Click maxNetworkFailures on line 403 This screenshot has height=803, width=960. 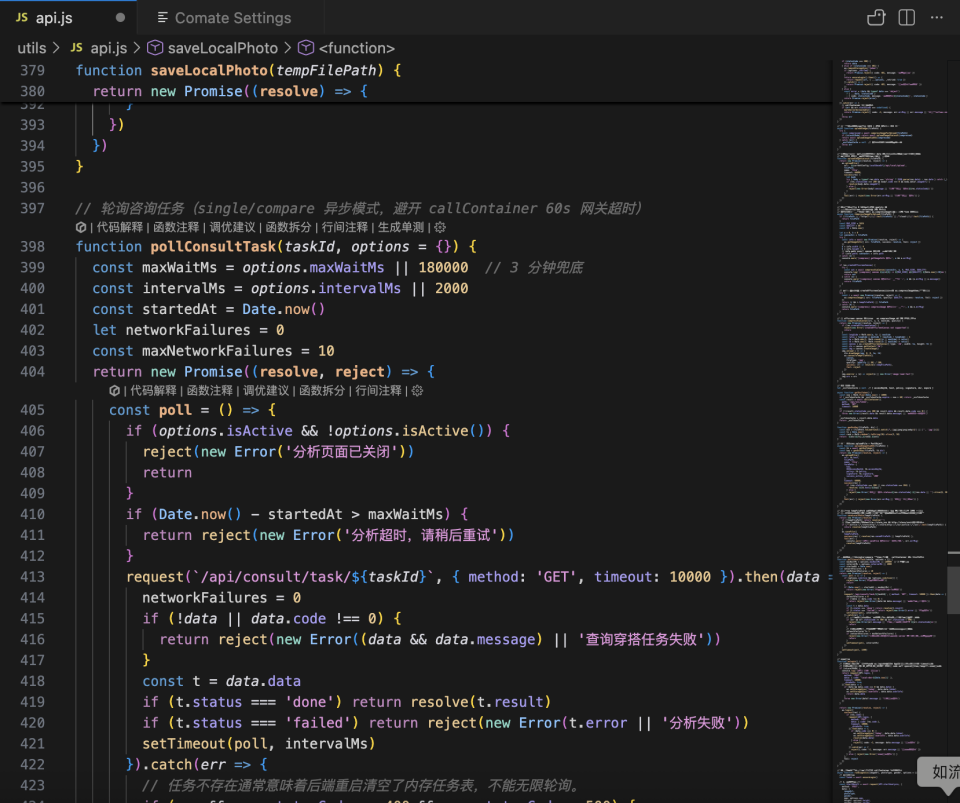[x=217, y=351]
